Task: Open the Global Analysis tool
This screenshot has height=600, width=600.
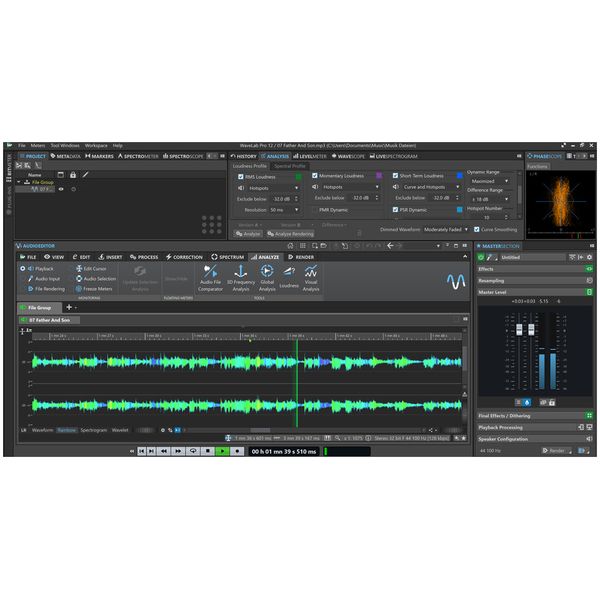Action: pyautogui.click(x=267, y=278)
